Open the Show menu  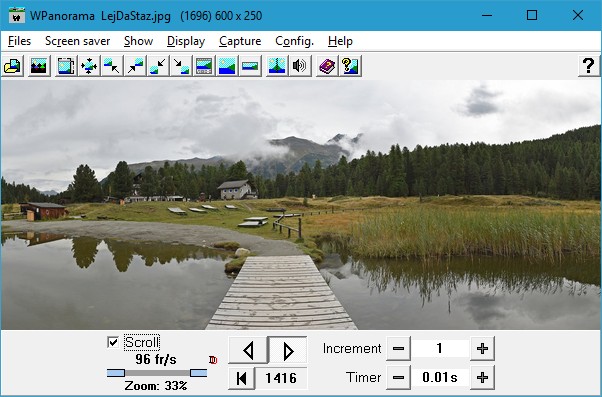(x=139, y=41)
